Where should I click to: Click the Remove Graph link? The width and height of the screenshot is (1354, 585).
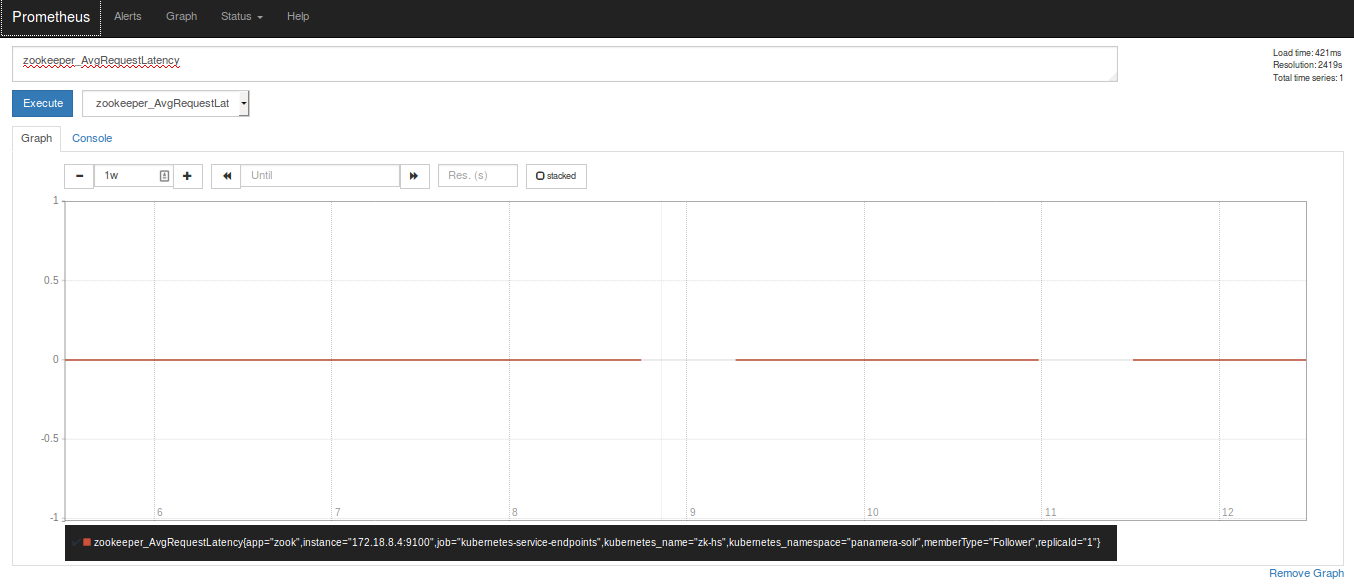[1306, 572]
